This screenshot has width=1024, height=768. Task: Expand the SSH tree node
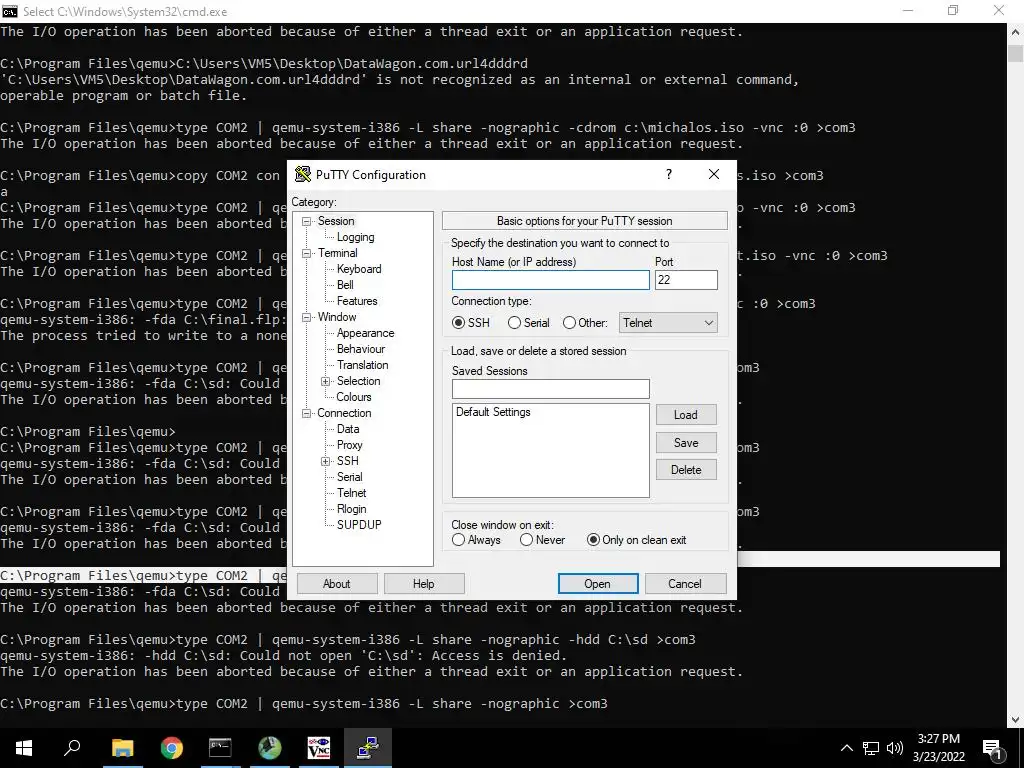click(325, 461)
